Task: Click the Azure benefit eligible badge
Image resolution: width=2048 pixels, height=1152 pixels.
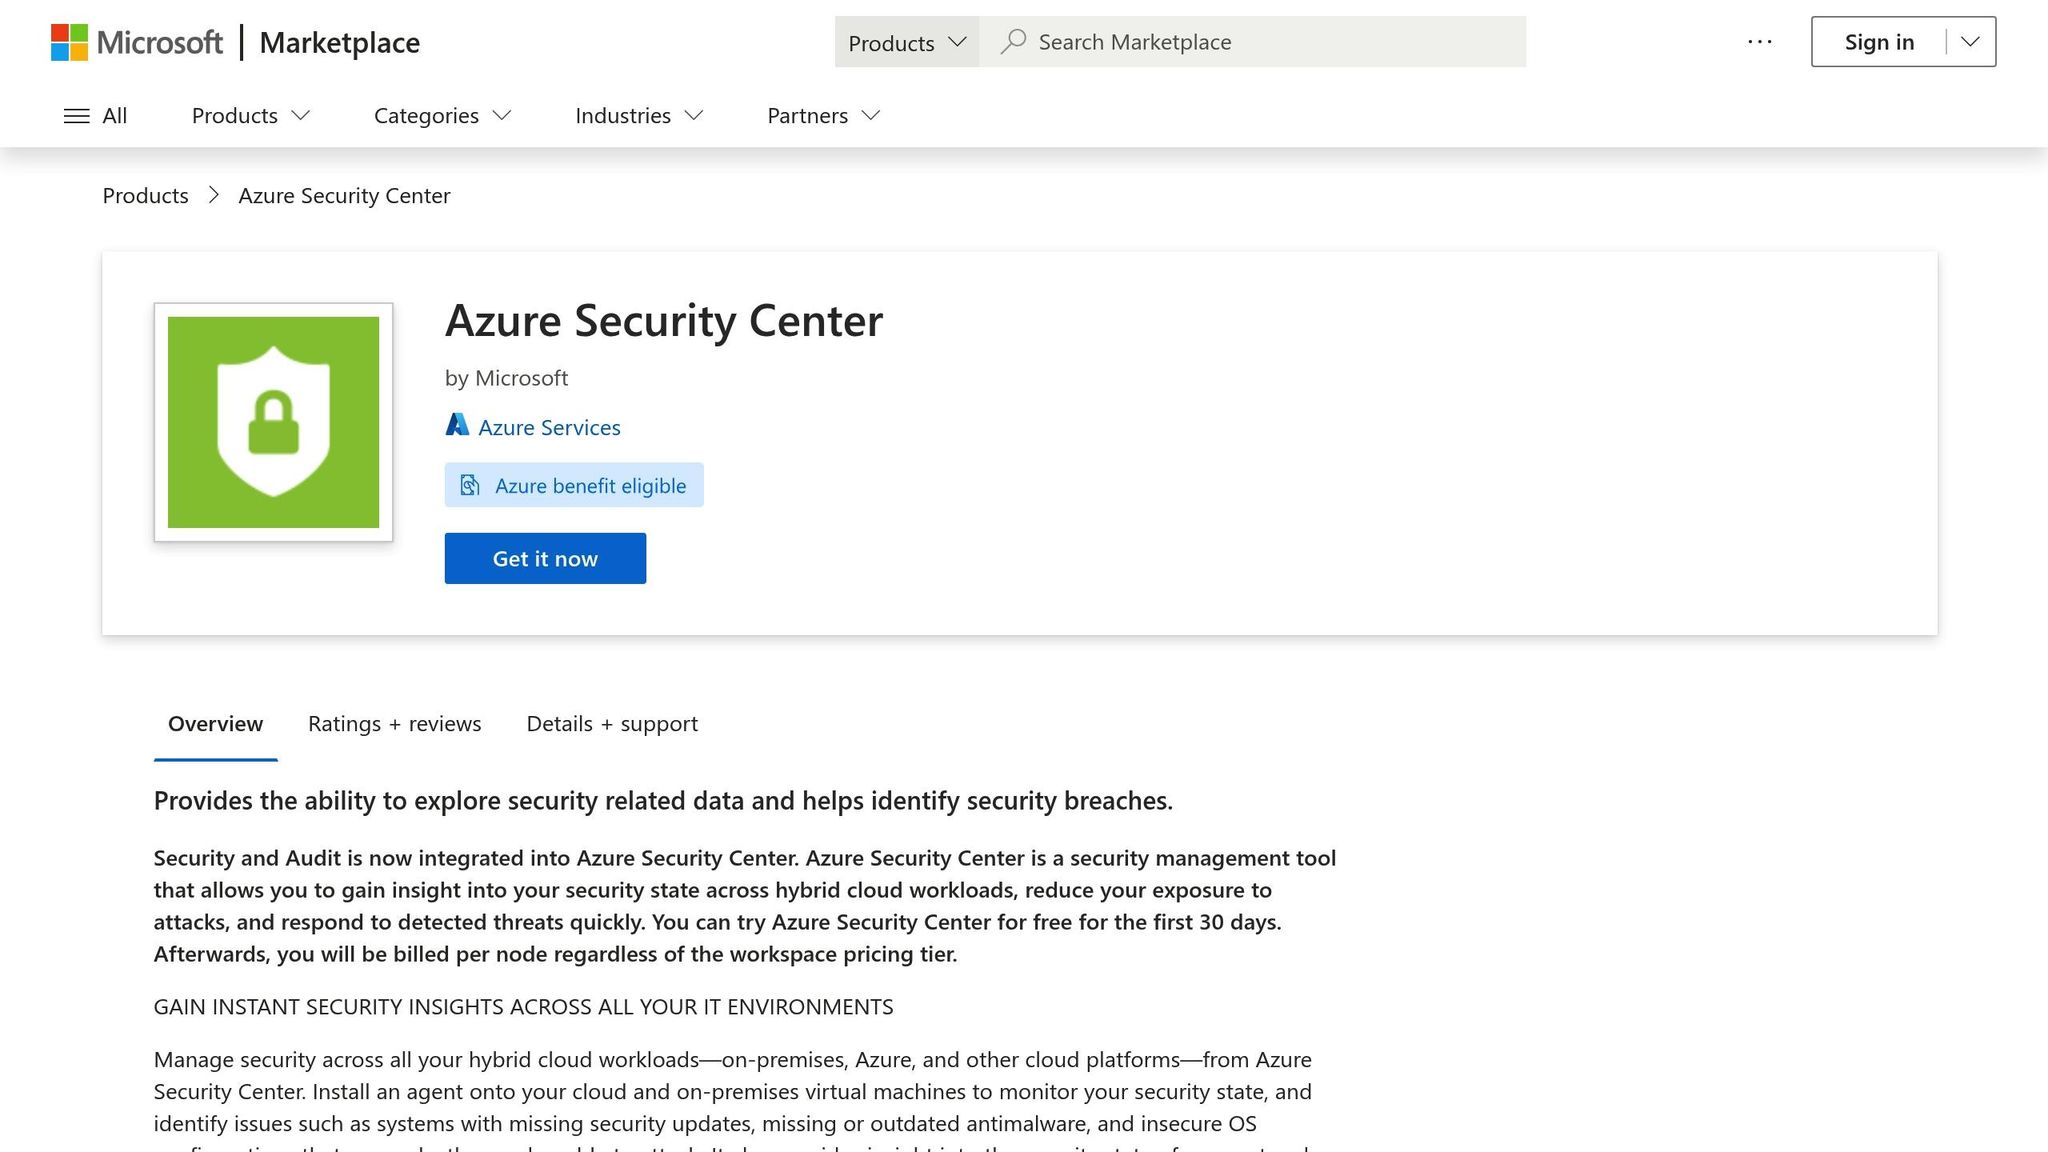Action: pos(574,485)
